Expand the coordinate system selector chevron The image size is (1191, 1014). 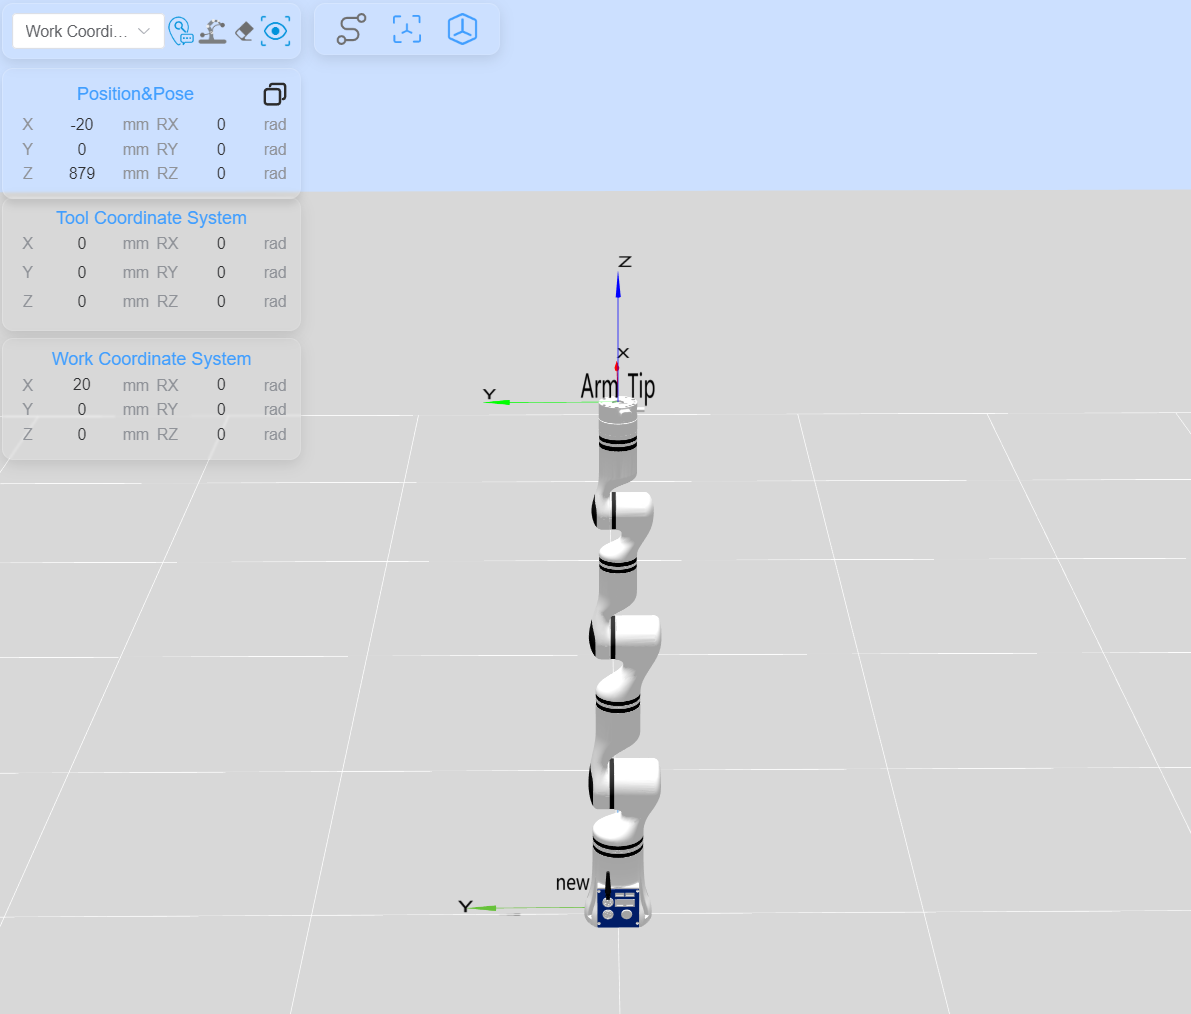click(145, 31)
